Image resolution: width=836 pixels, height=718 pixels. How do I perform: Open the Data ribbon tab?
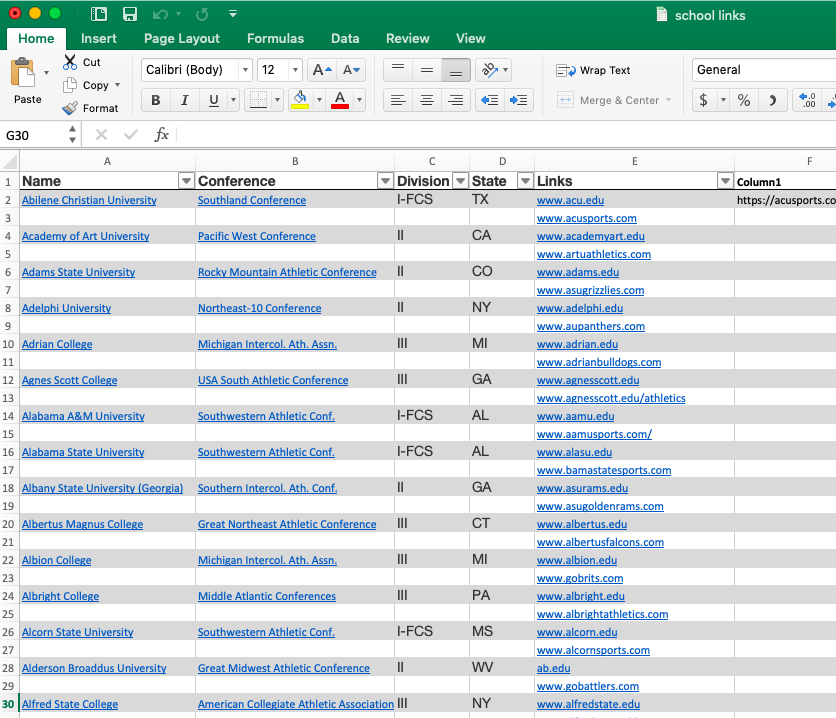[x=345, y=38]
